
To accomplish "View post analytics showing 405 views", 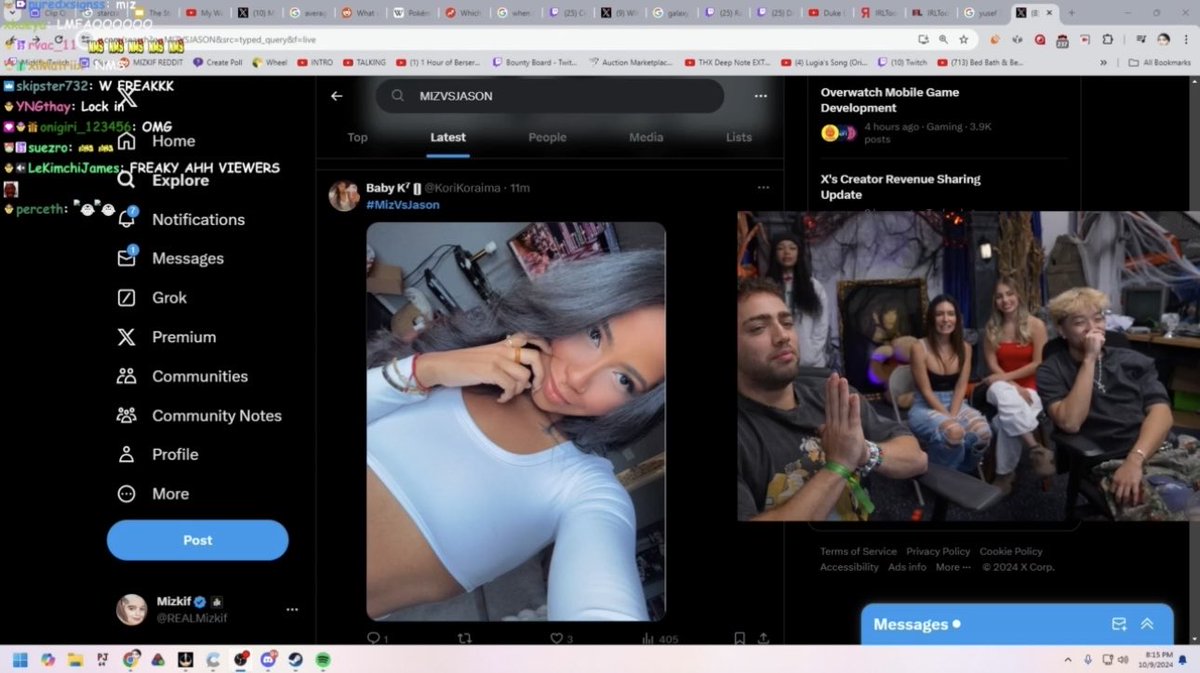I will [659, 638].
